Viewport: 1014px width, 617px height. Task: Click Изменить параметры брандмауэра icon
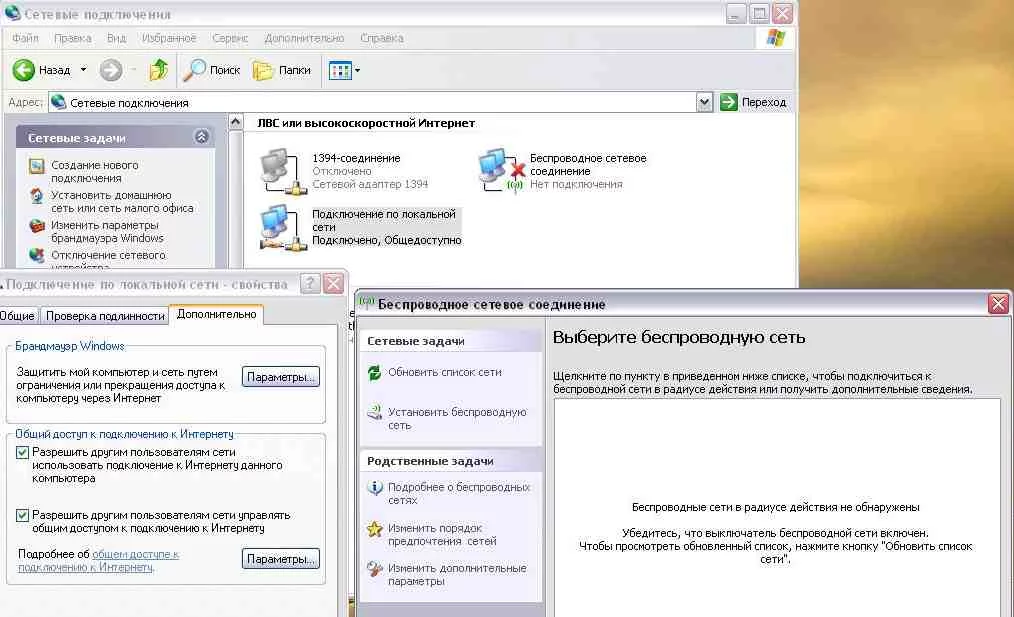pyautogui.click(x=37, y=226)
